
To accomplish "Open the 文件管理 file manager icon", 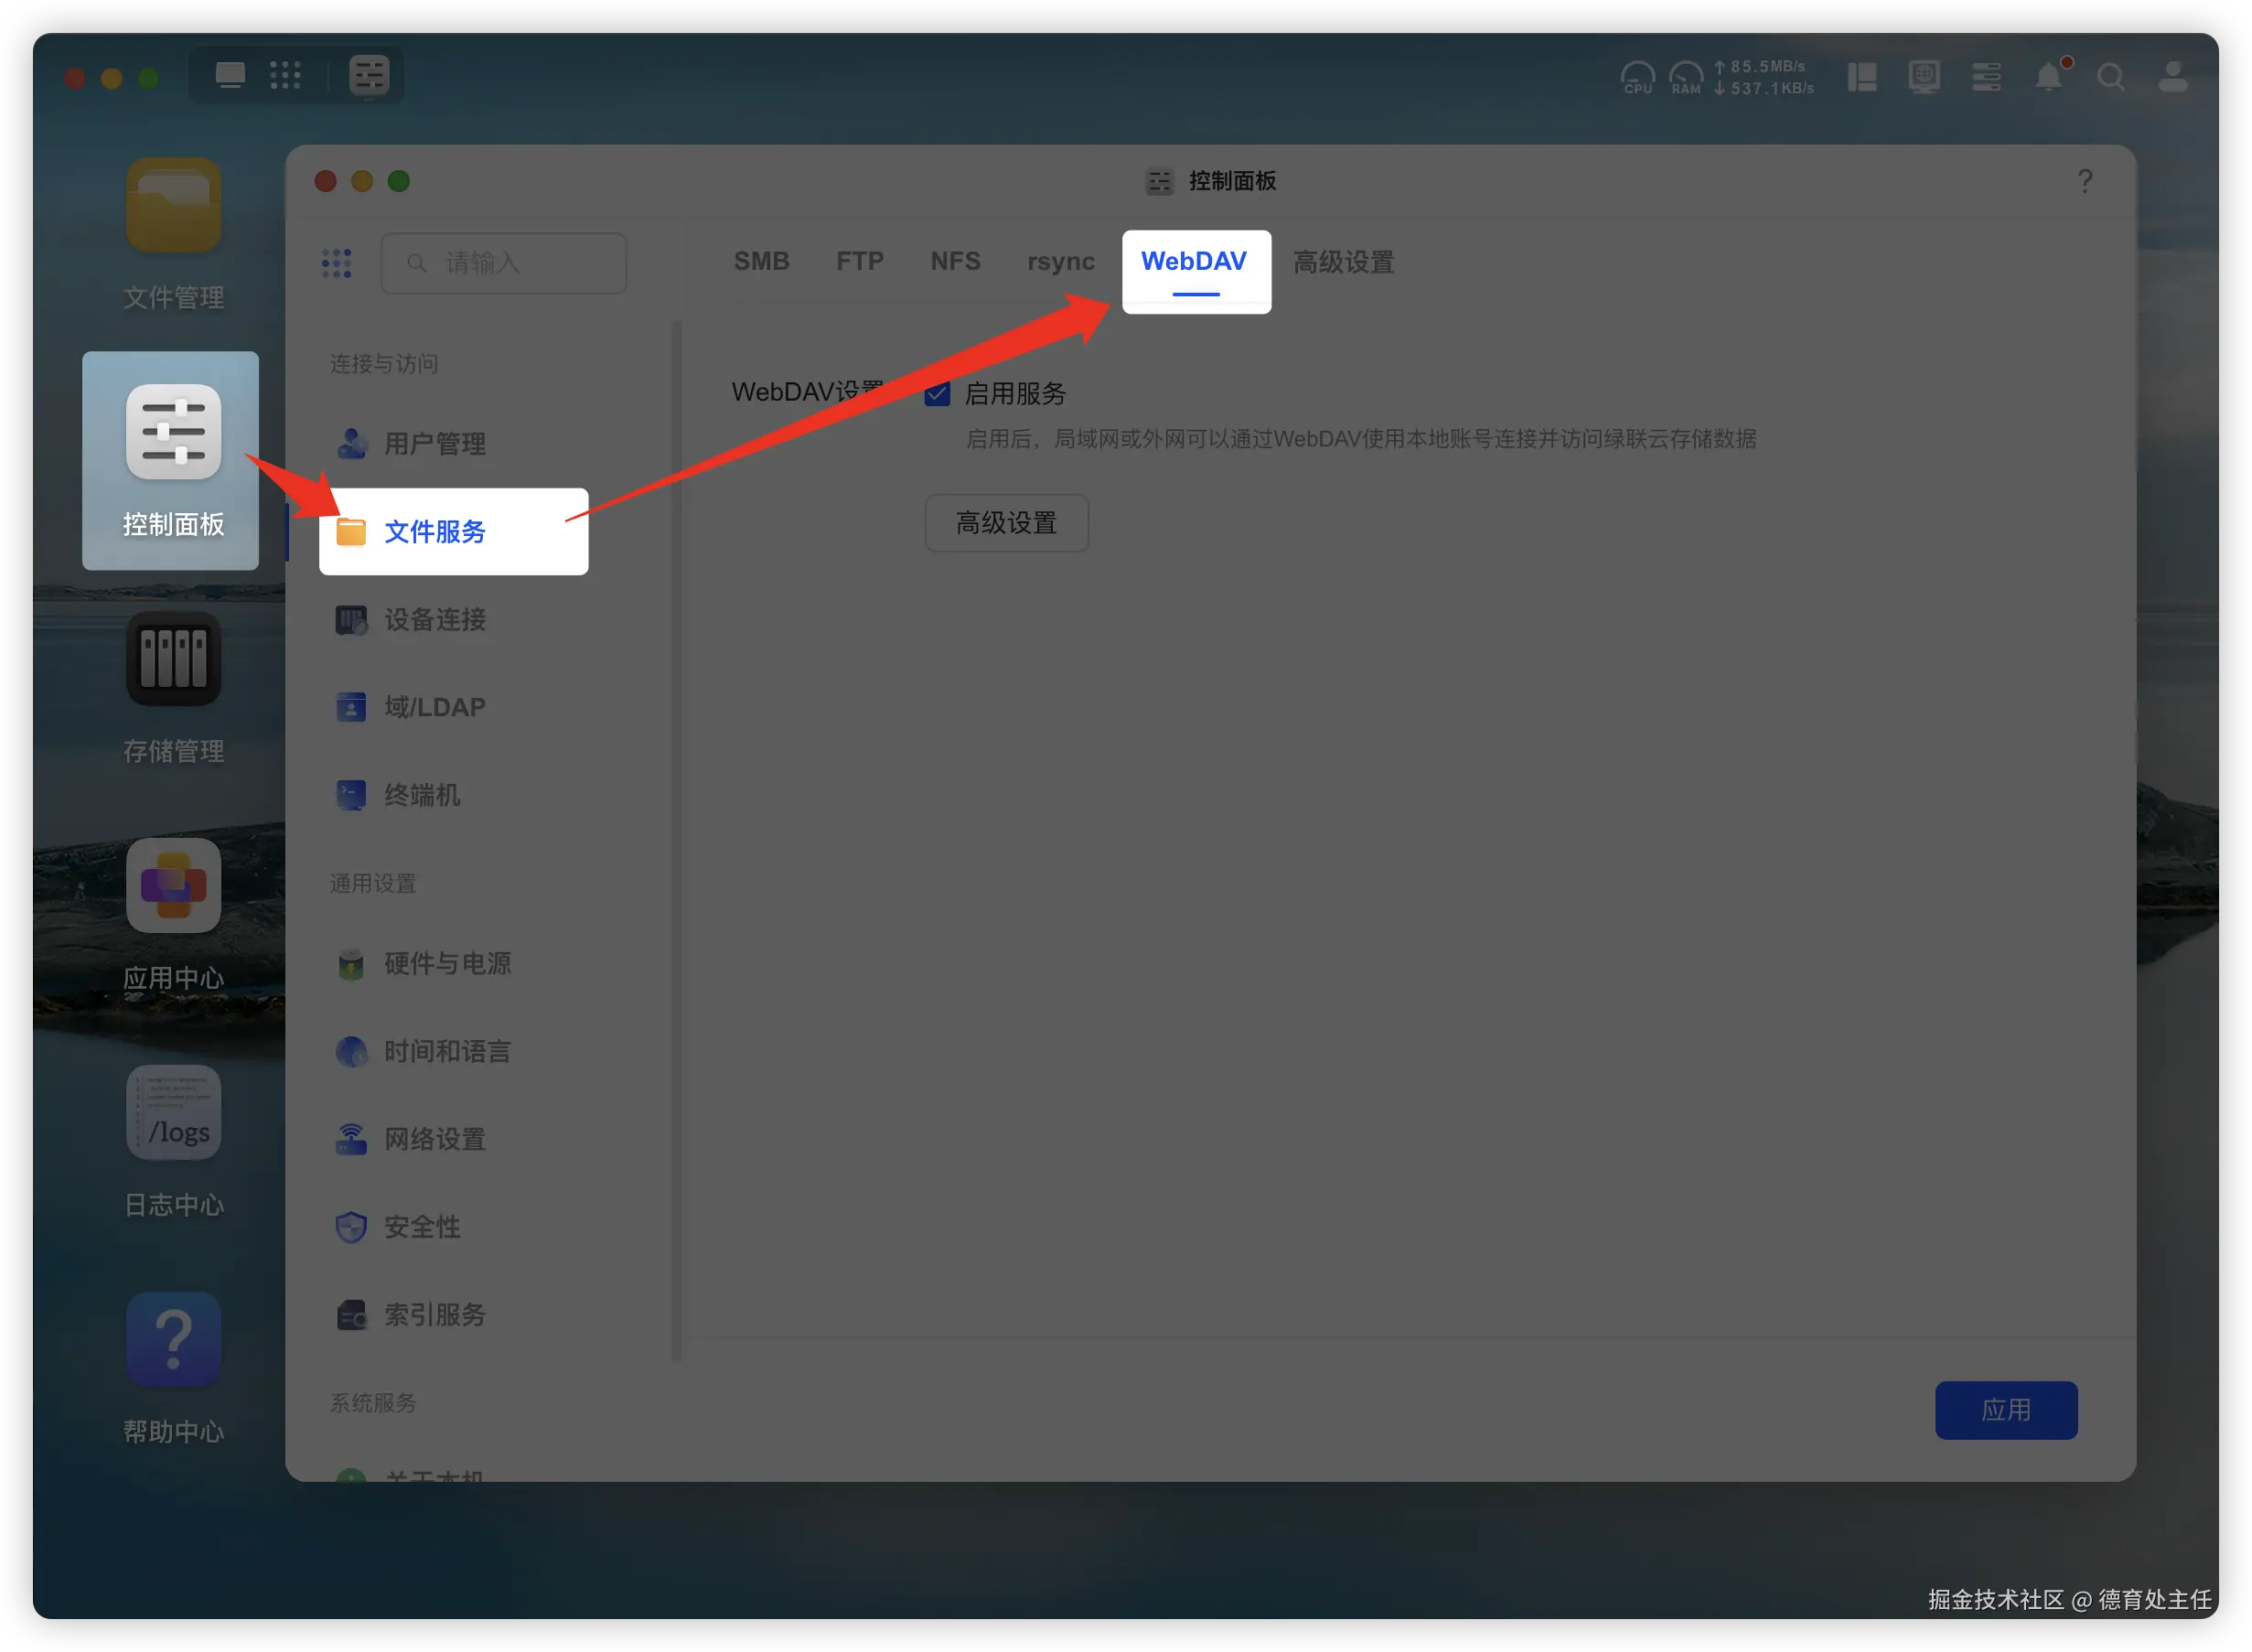I will click(173, 206).
